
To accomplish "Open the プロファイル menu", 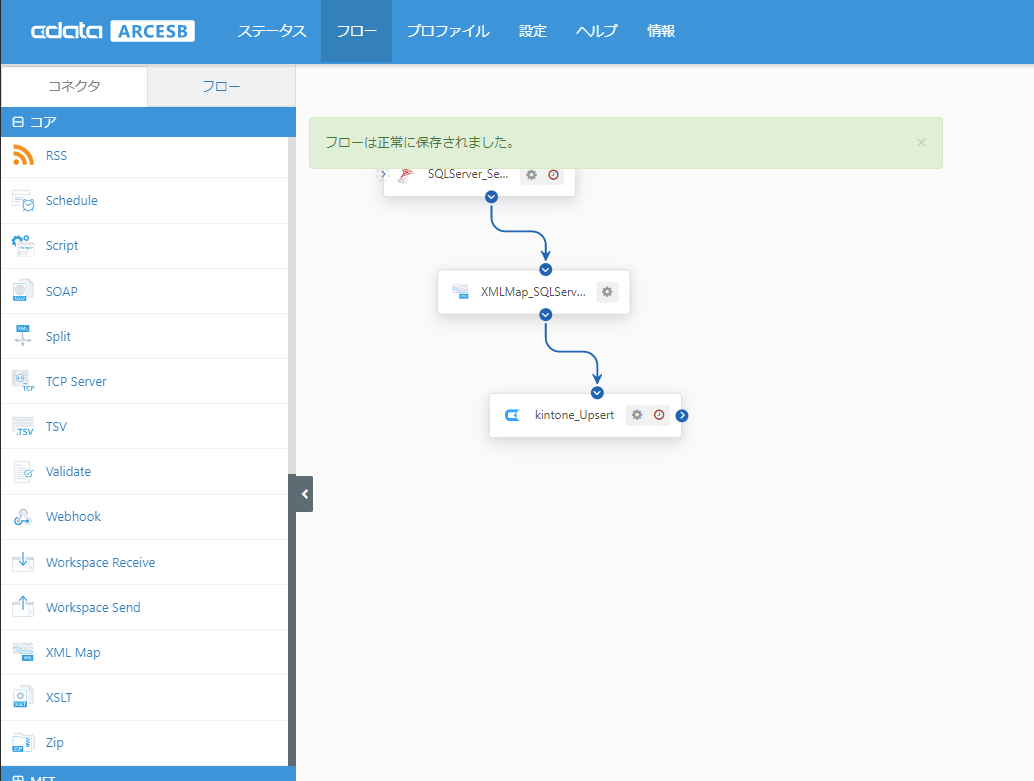I will pyautogui.click(x=448, y=31).
